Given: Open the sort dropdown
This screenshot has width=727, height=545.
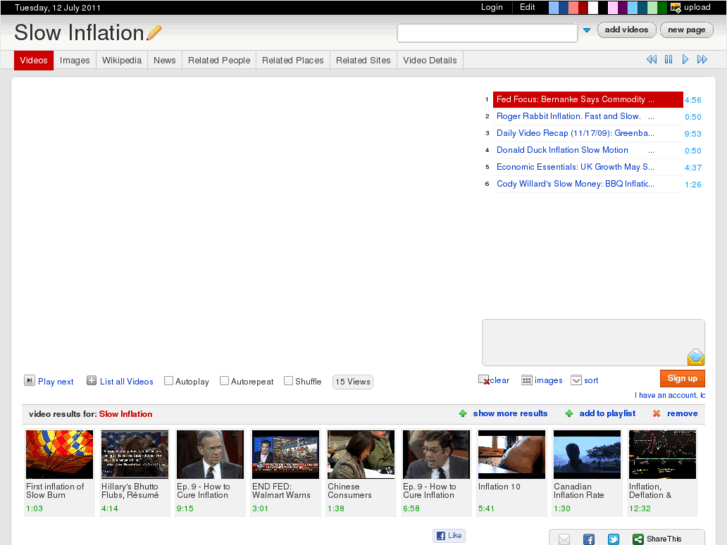Looking at the screenshot, I should click(x=576, y=380).
